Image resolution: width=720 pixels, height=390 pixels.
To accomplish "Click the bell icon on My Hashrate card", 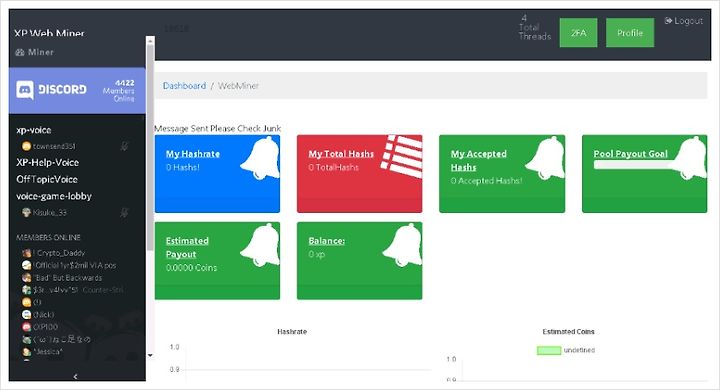I will [260, 158].
